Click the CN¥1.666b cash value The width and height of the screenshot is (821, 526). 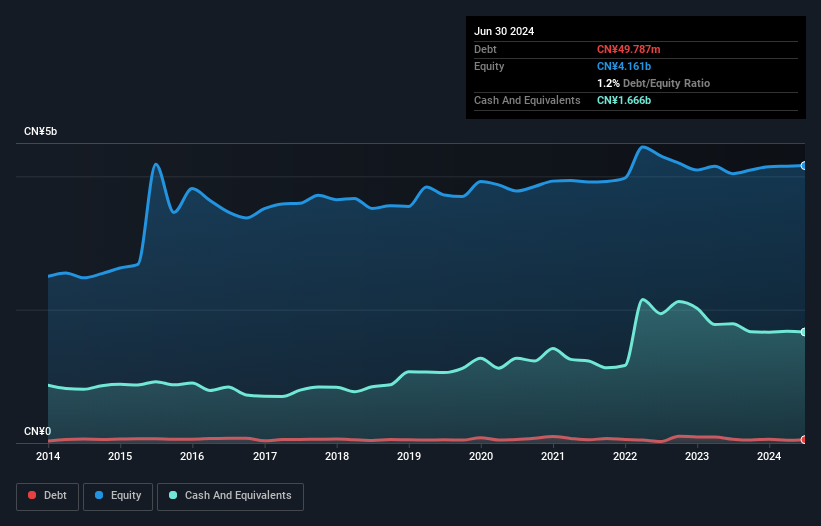coord(624,100)
